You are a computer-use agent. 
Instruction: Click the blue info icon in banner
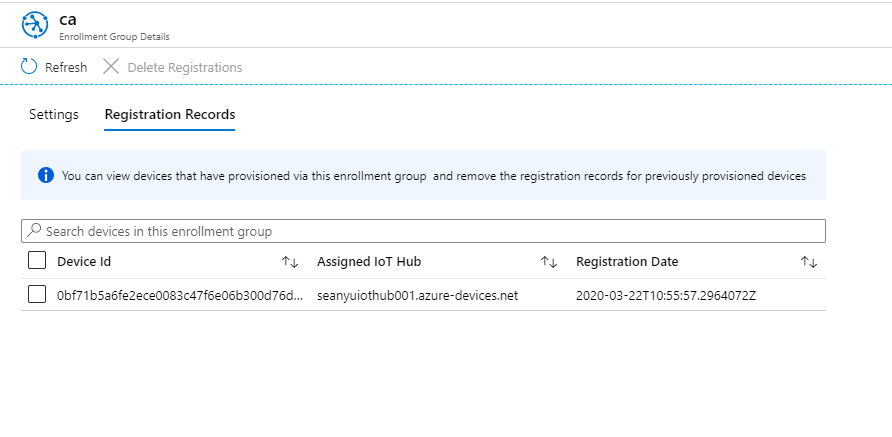46,175
